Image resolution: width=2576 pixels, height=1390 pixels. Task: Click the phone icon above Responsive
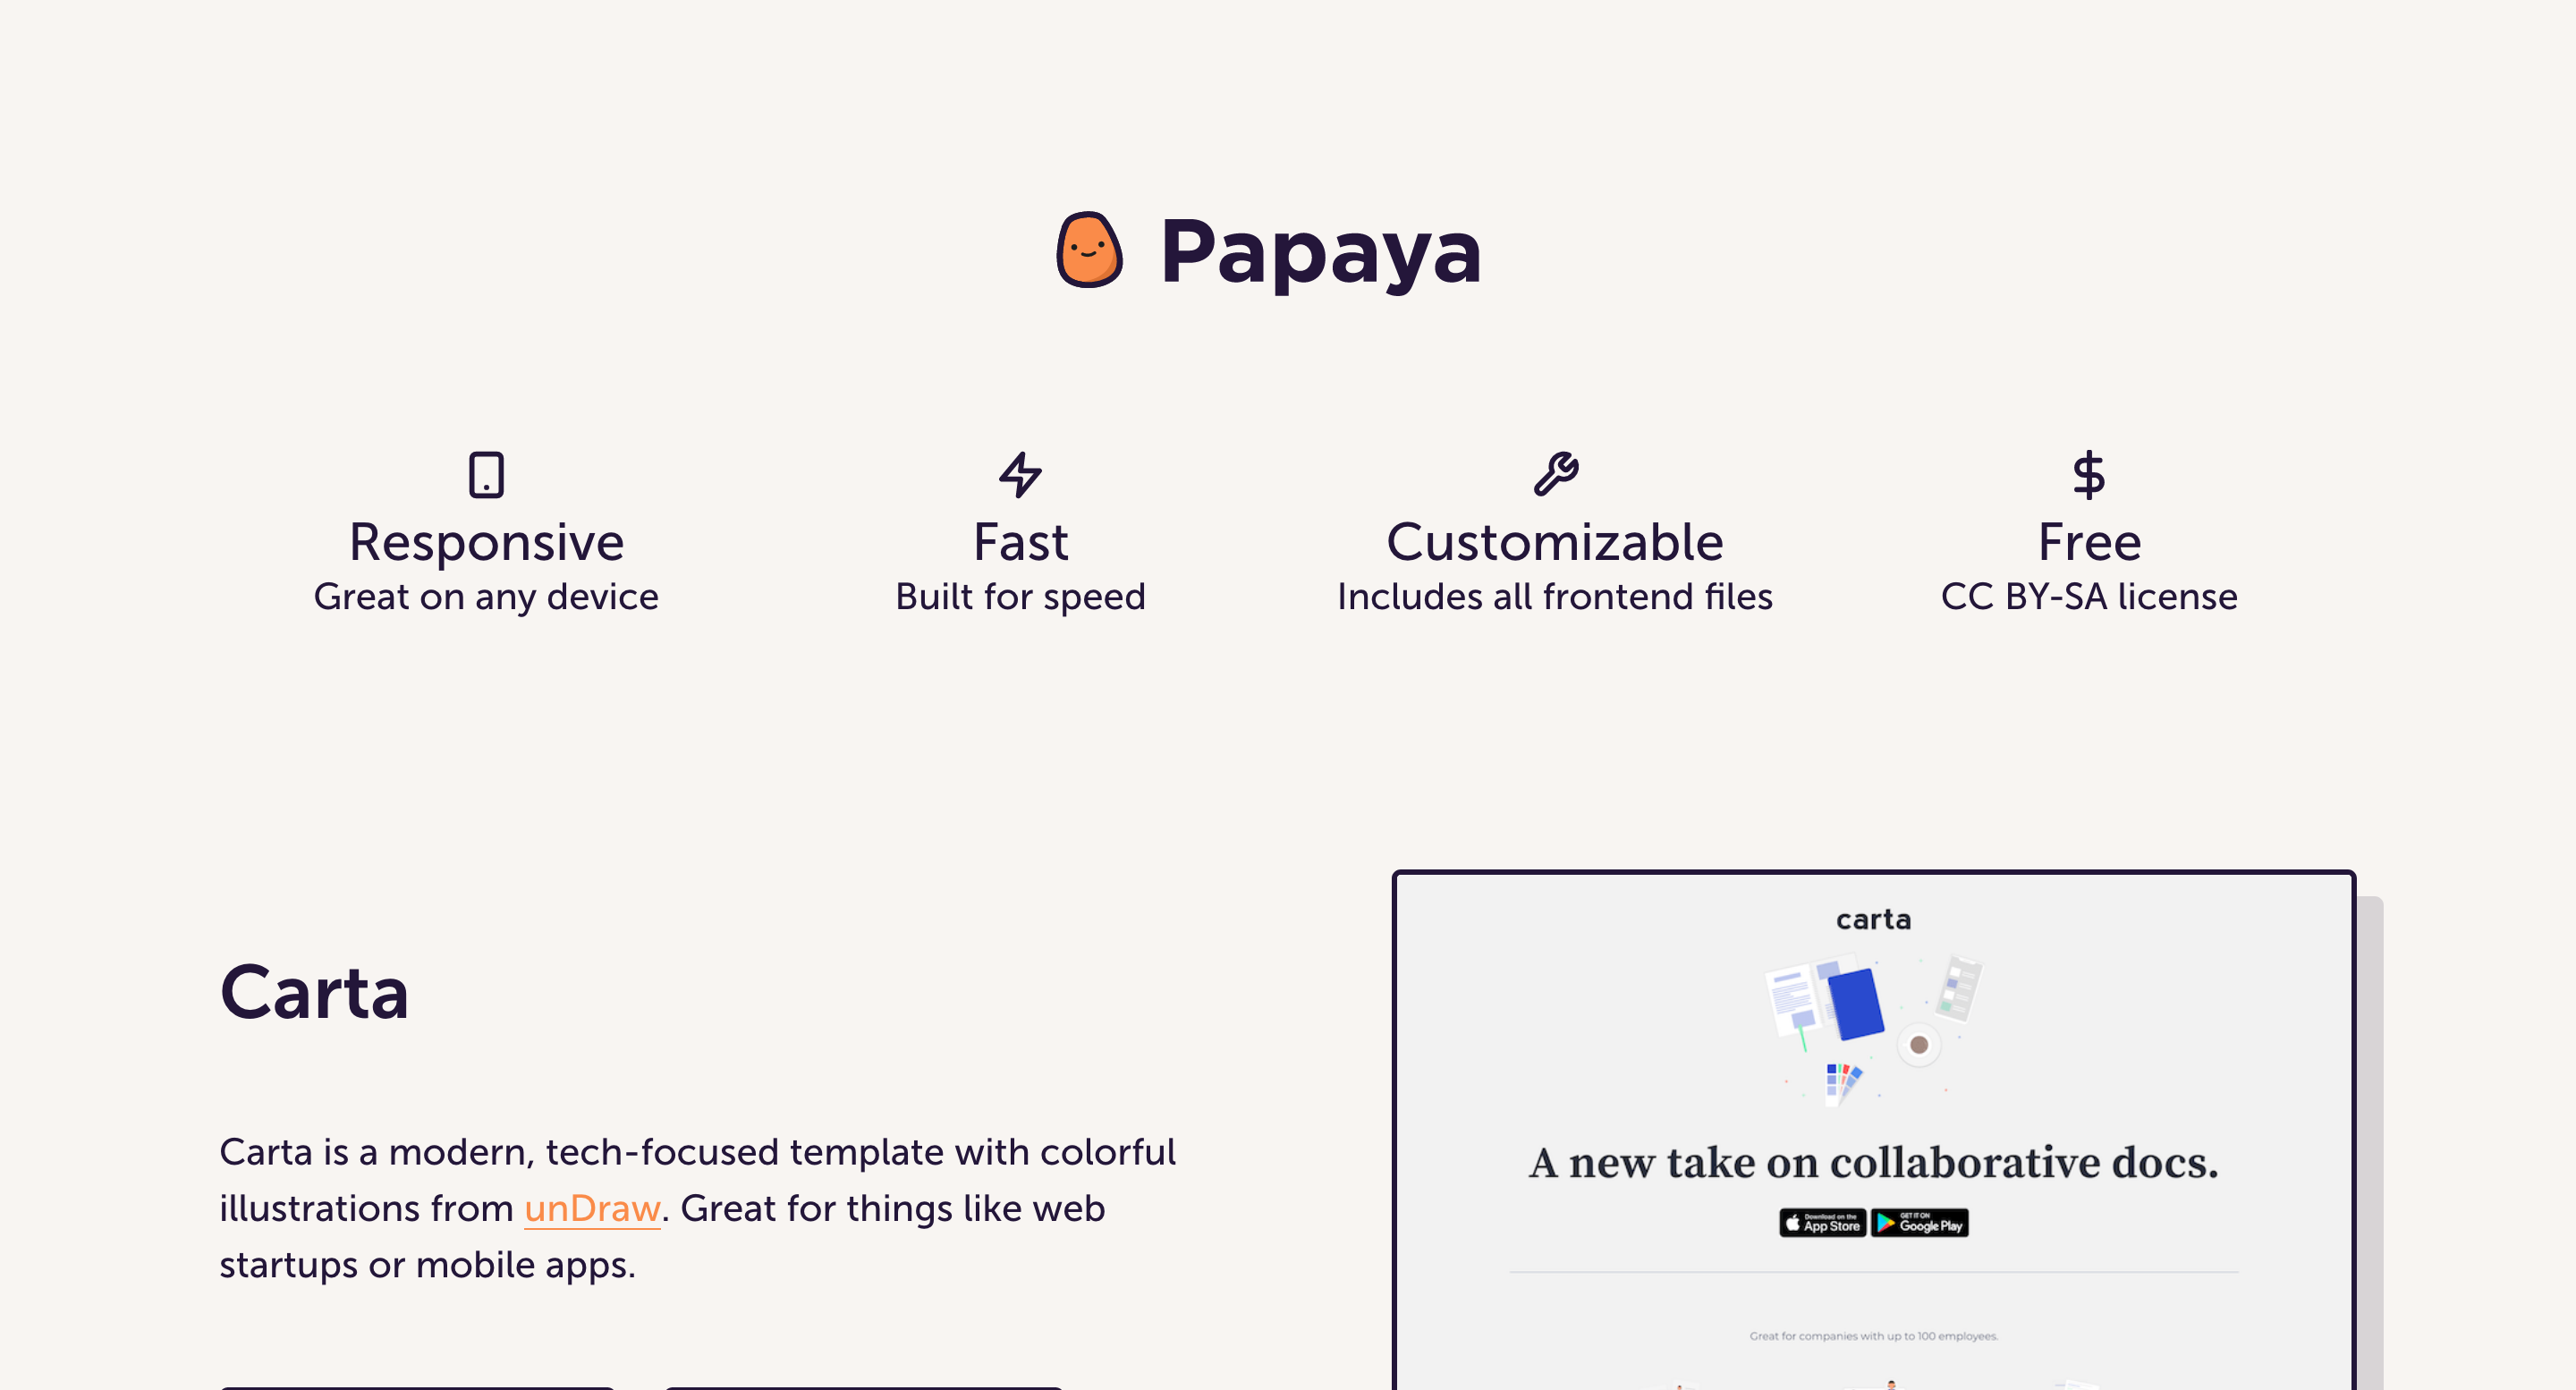pyautogui.click(x=486, y=478)
